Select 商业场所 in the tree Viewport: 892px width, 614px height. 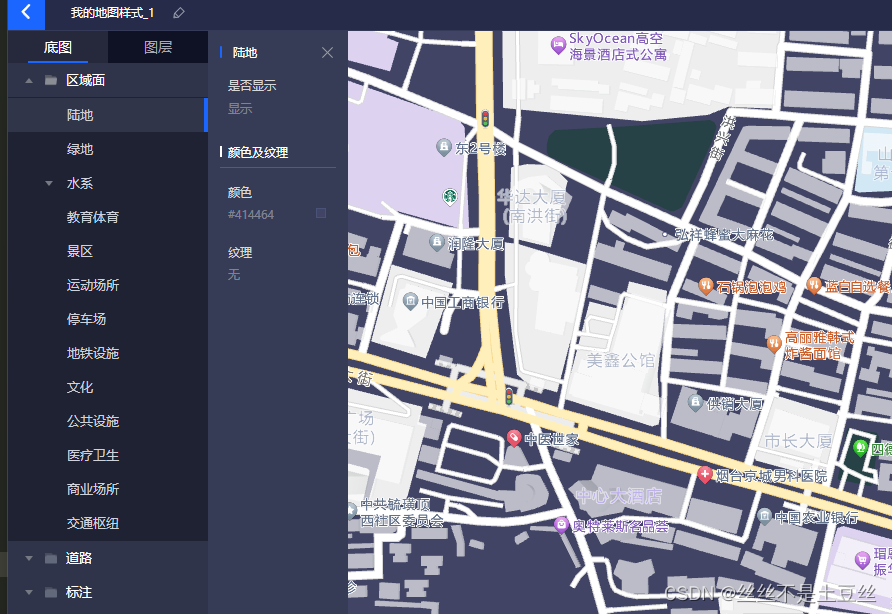tap(108, 489)
